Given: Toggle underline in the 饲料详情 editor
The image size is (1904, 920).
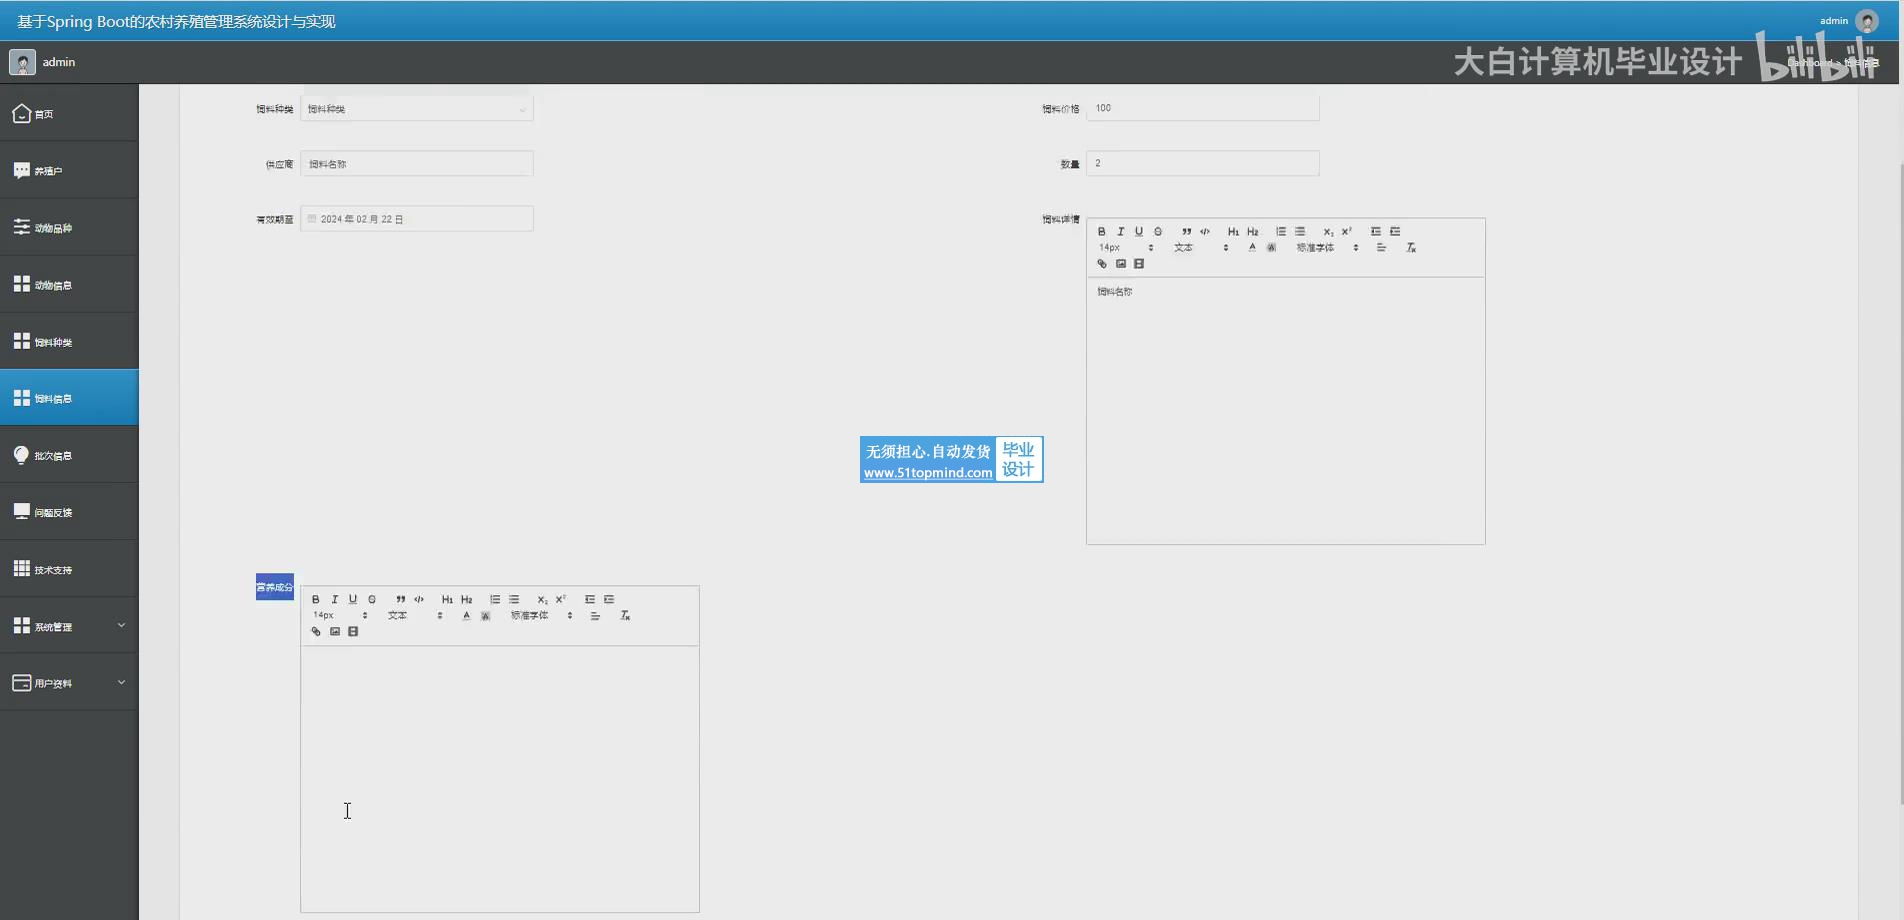Looking at the screenshot, I should point(1138,232).
